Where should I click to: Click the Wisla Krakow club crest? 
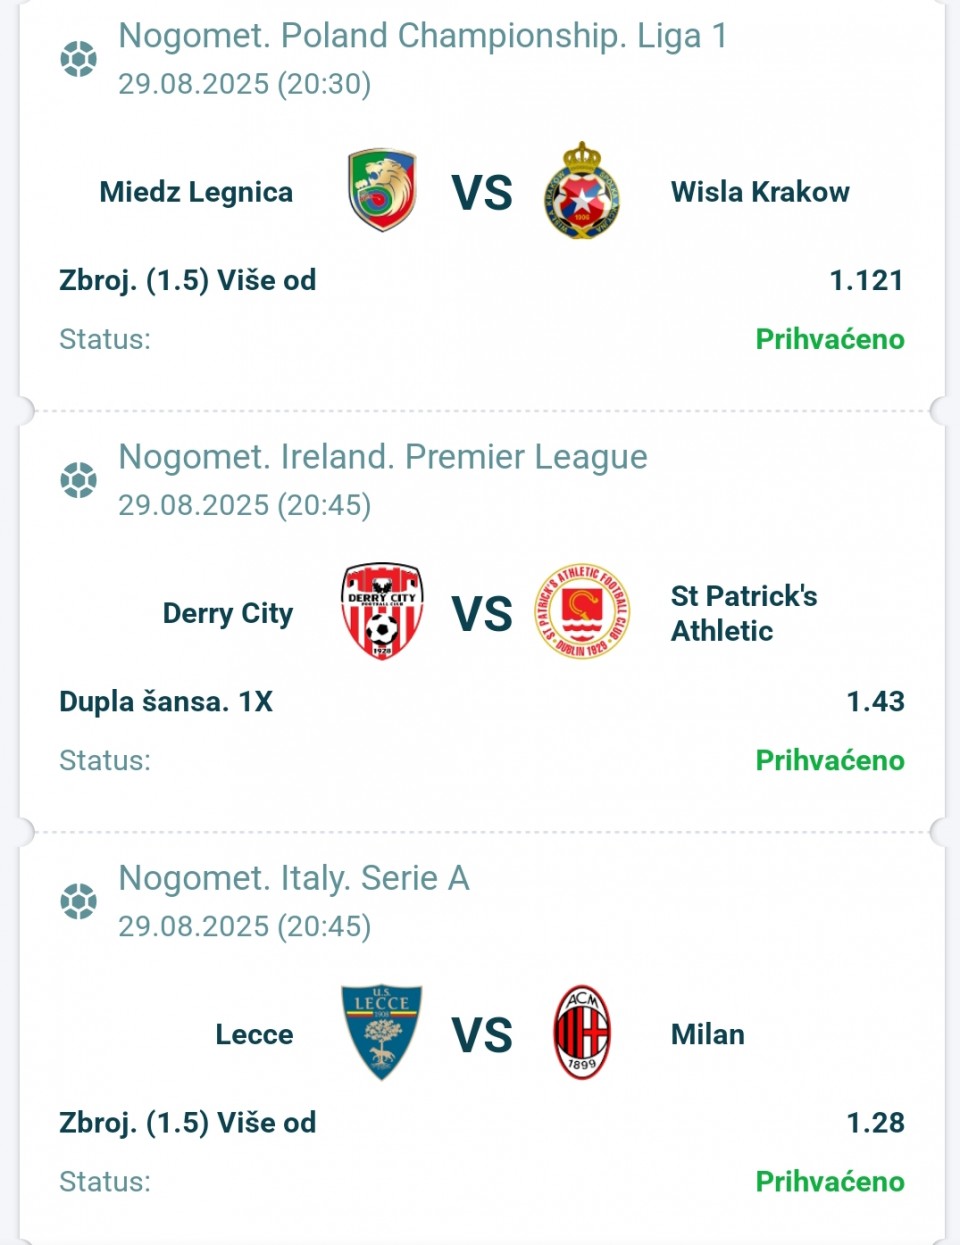582,190
